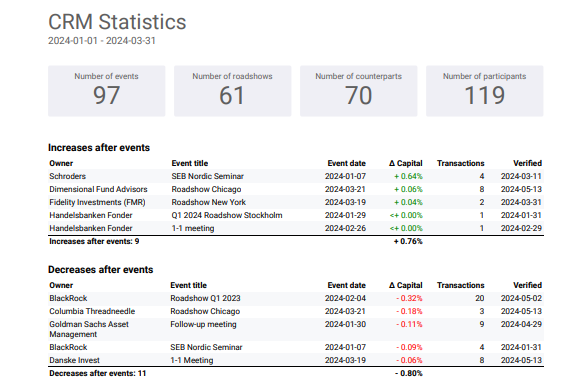Click verified date 2024-04-29
Screen dimensions: 588x391
(521, 325)
